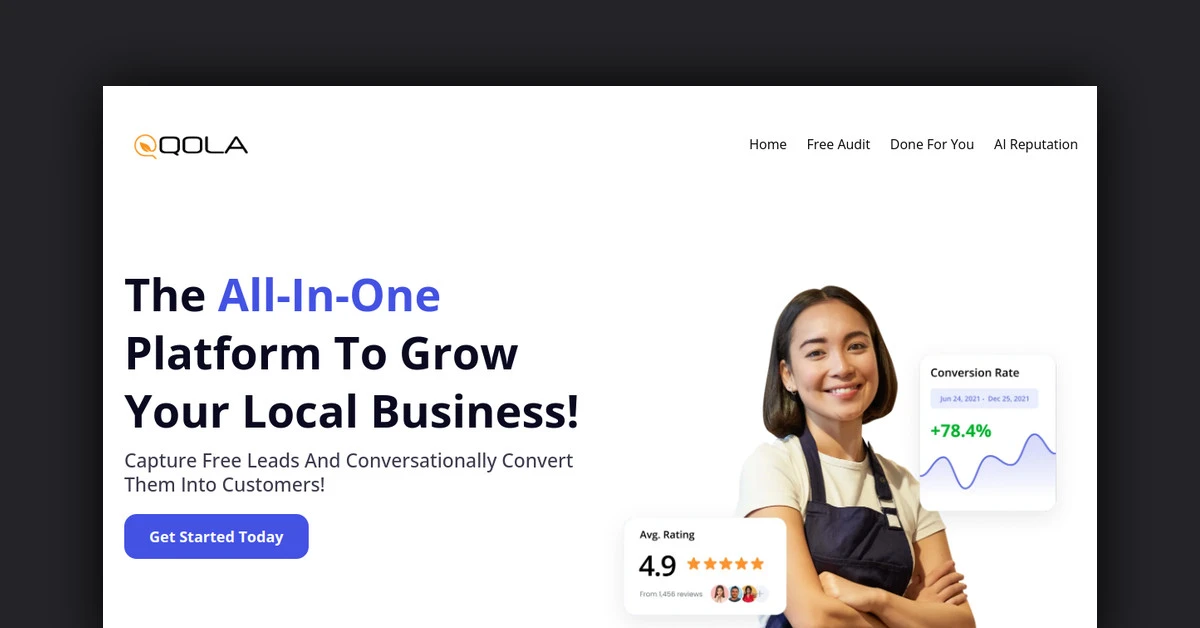The image size is (1200, 628).
Task: Select the second reviewer avatar with beard
Action: [734, 594]
